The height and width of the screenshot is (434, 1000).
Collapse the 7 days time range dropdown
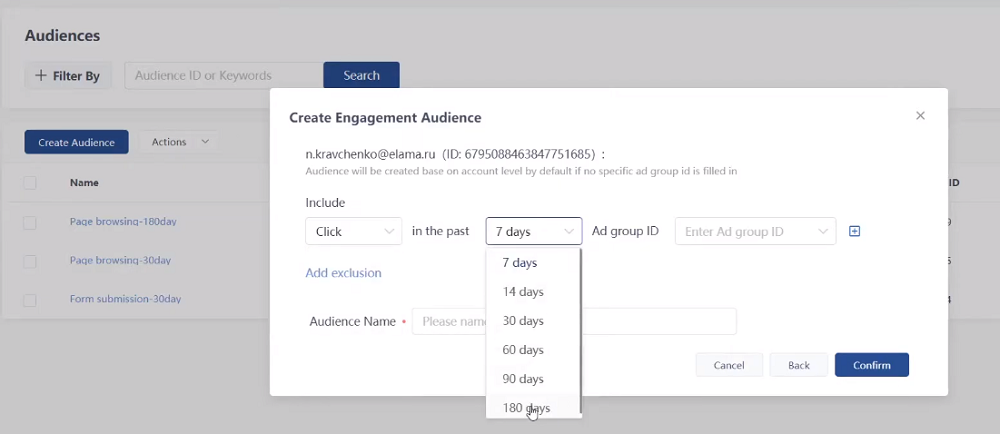(533, 231)
